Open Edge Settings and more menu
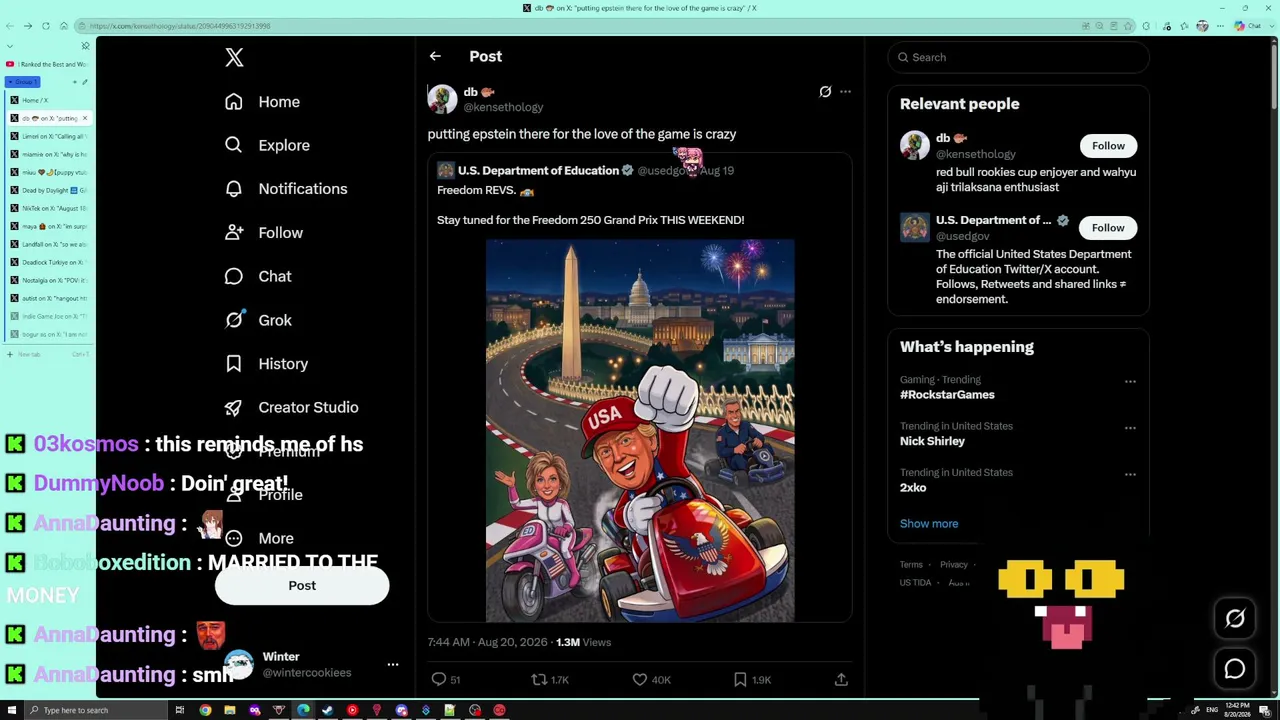This screenshot has height=720, width=1280. pyautogui.click(x=1221, y=26)
